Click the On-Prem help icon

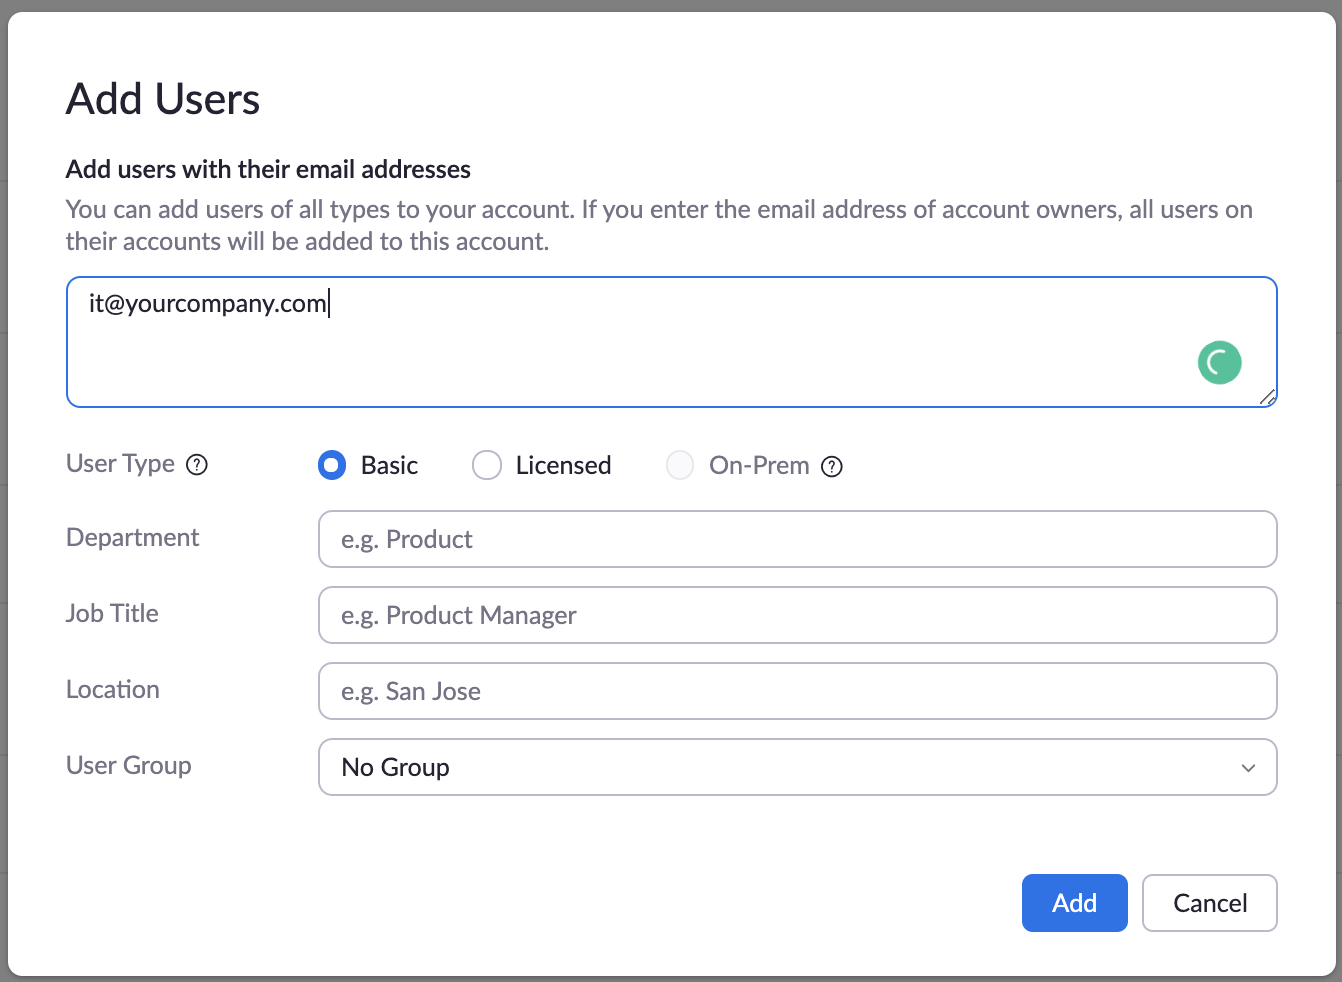point(832,465)
